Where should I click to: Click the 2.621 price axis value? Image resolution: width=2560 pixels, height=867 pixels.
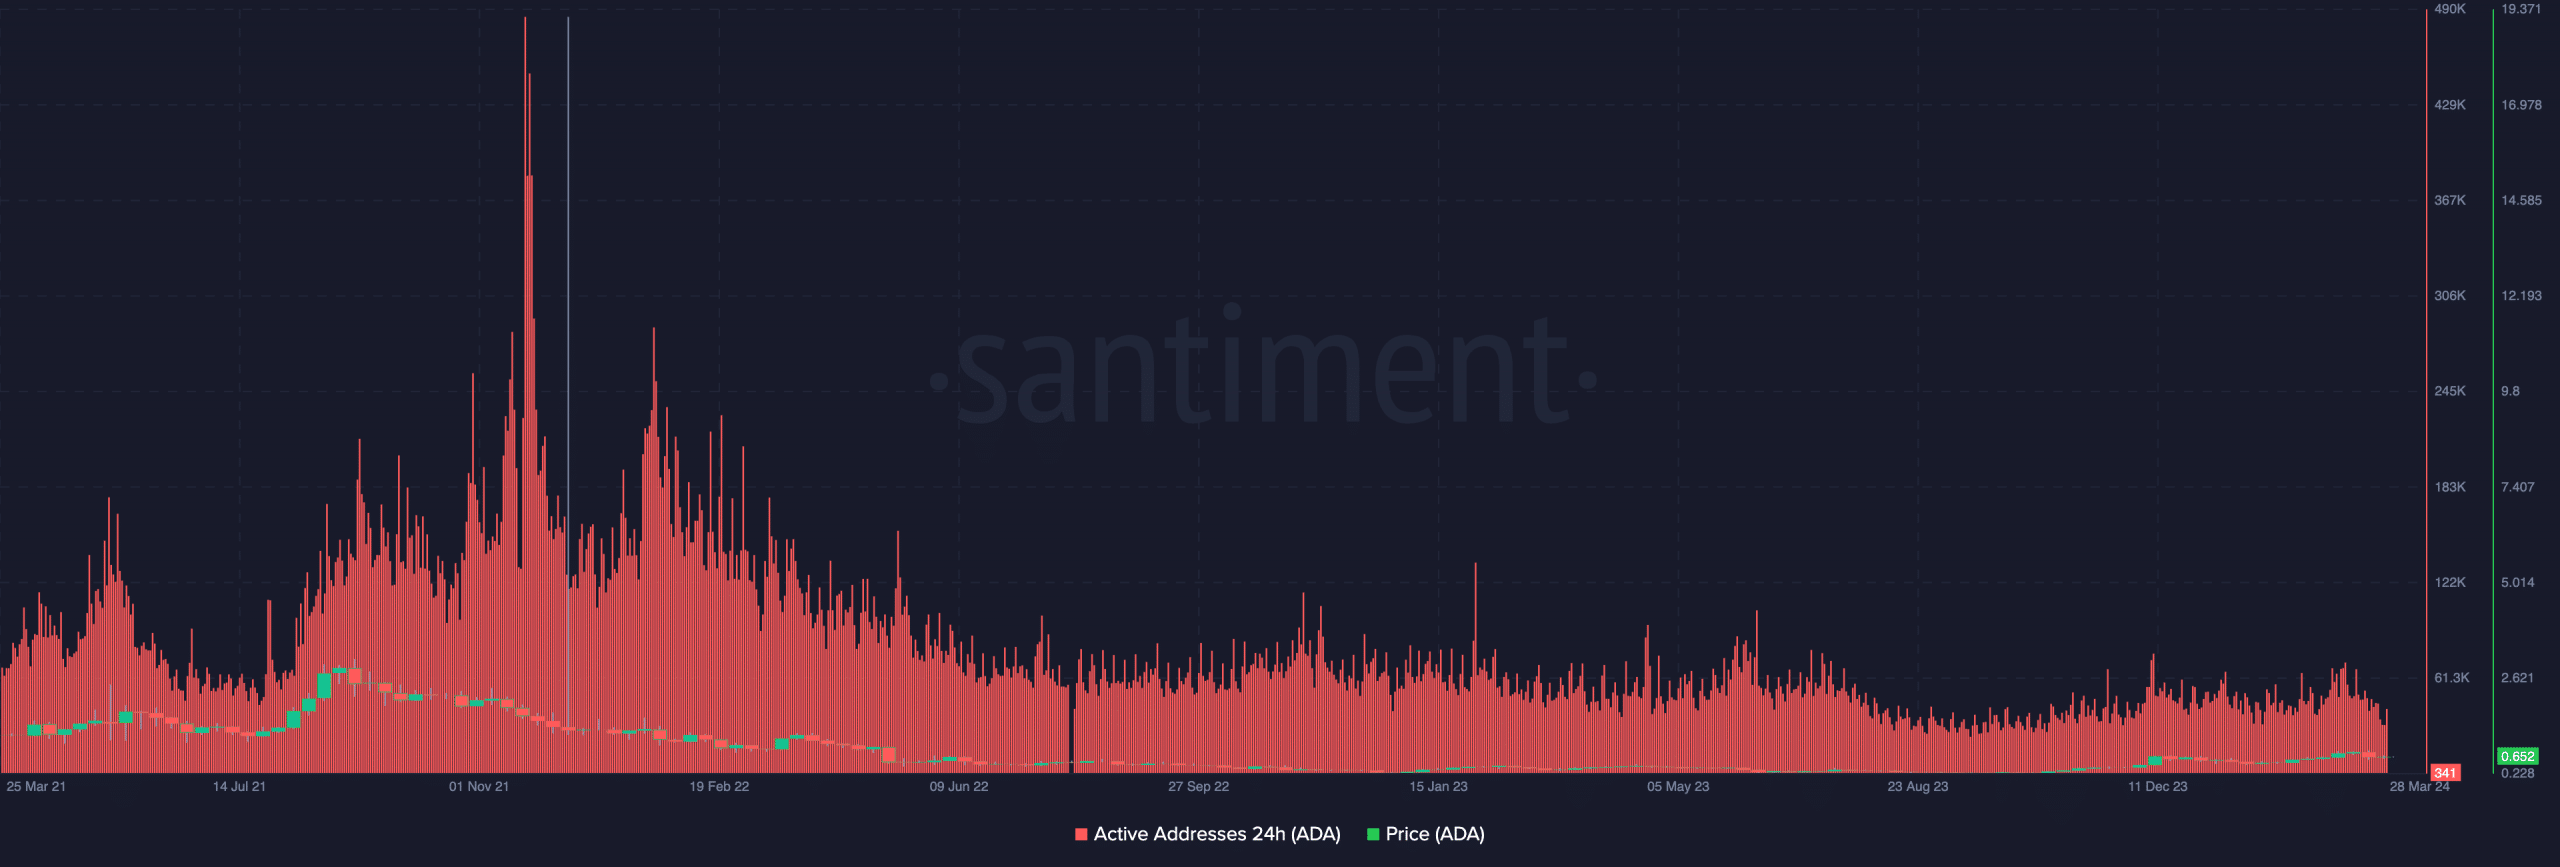2518,679
